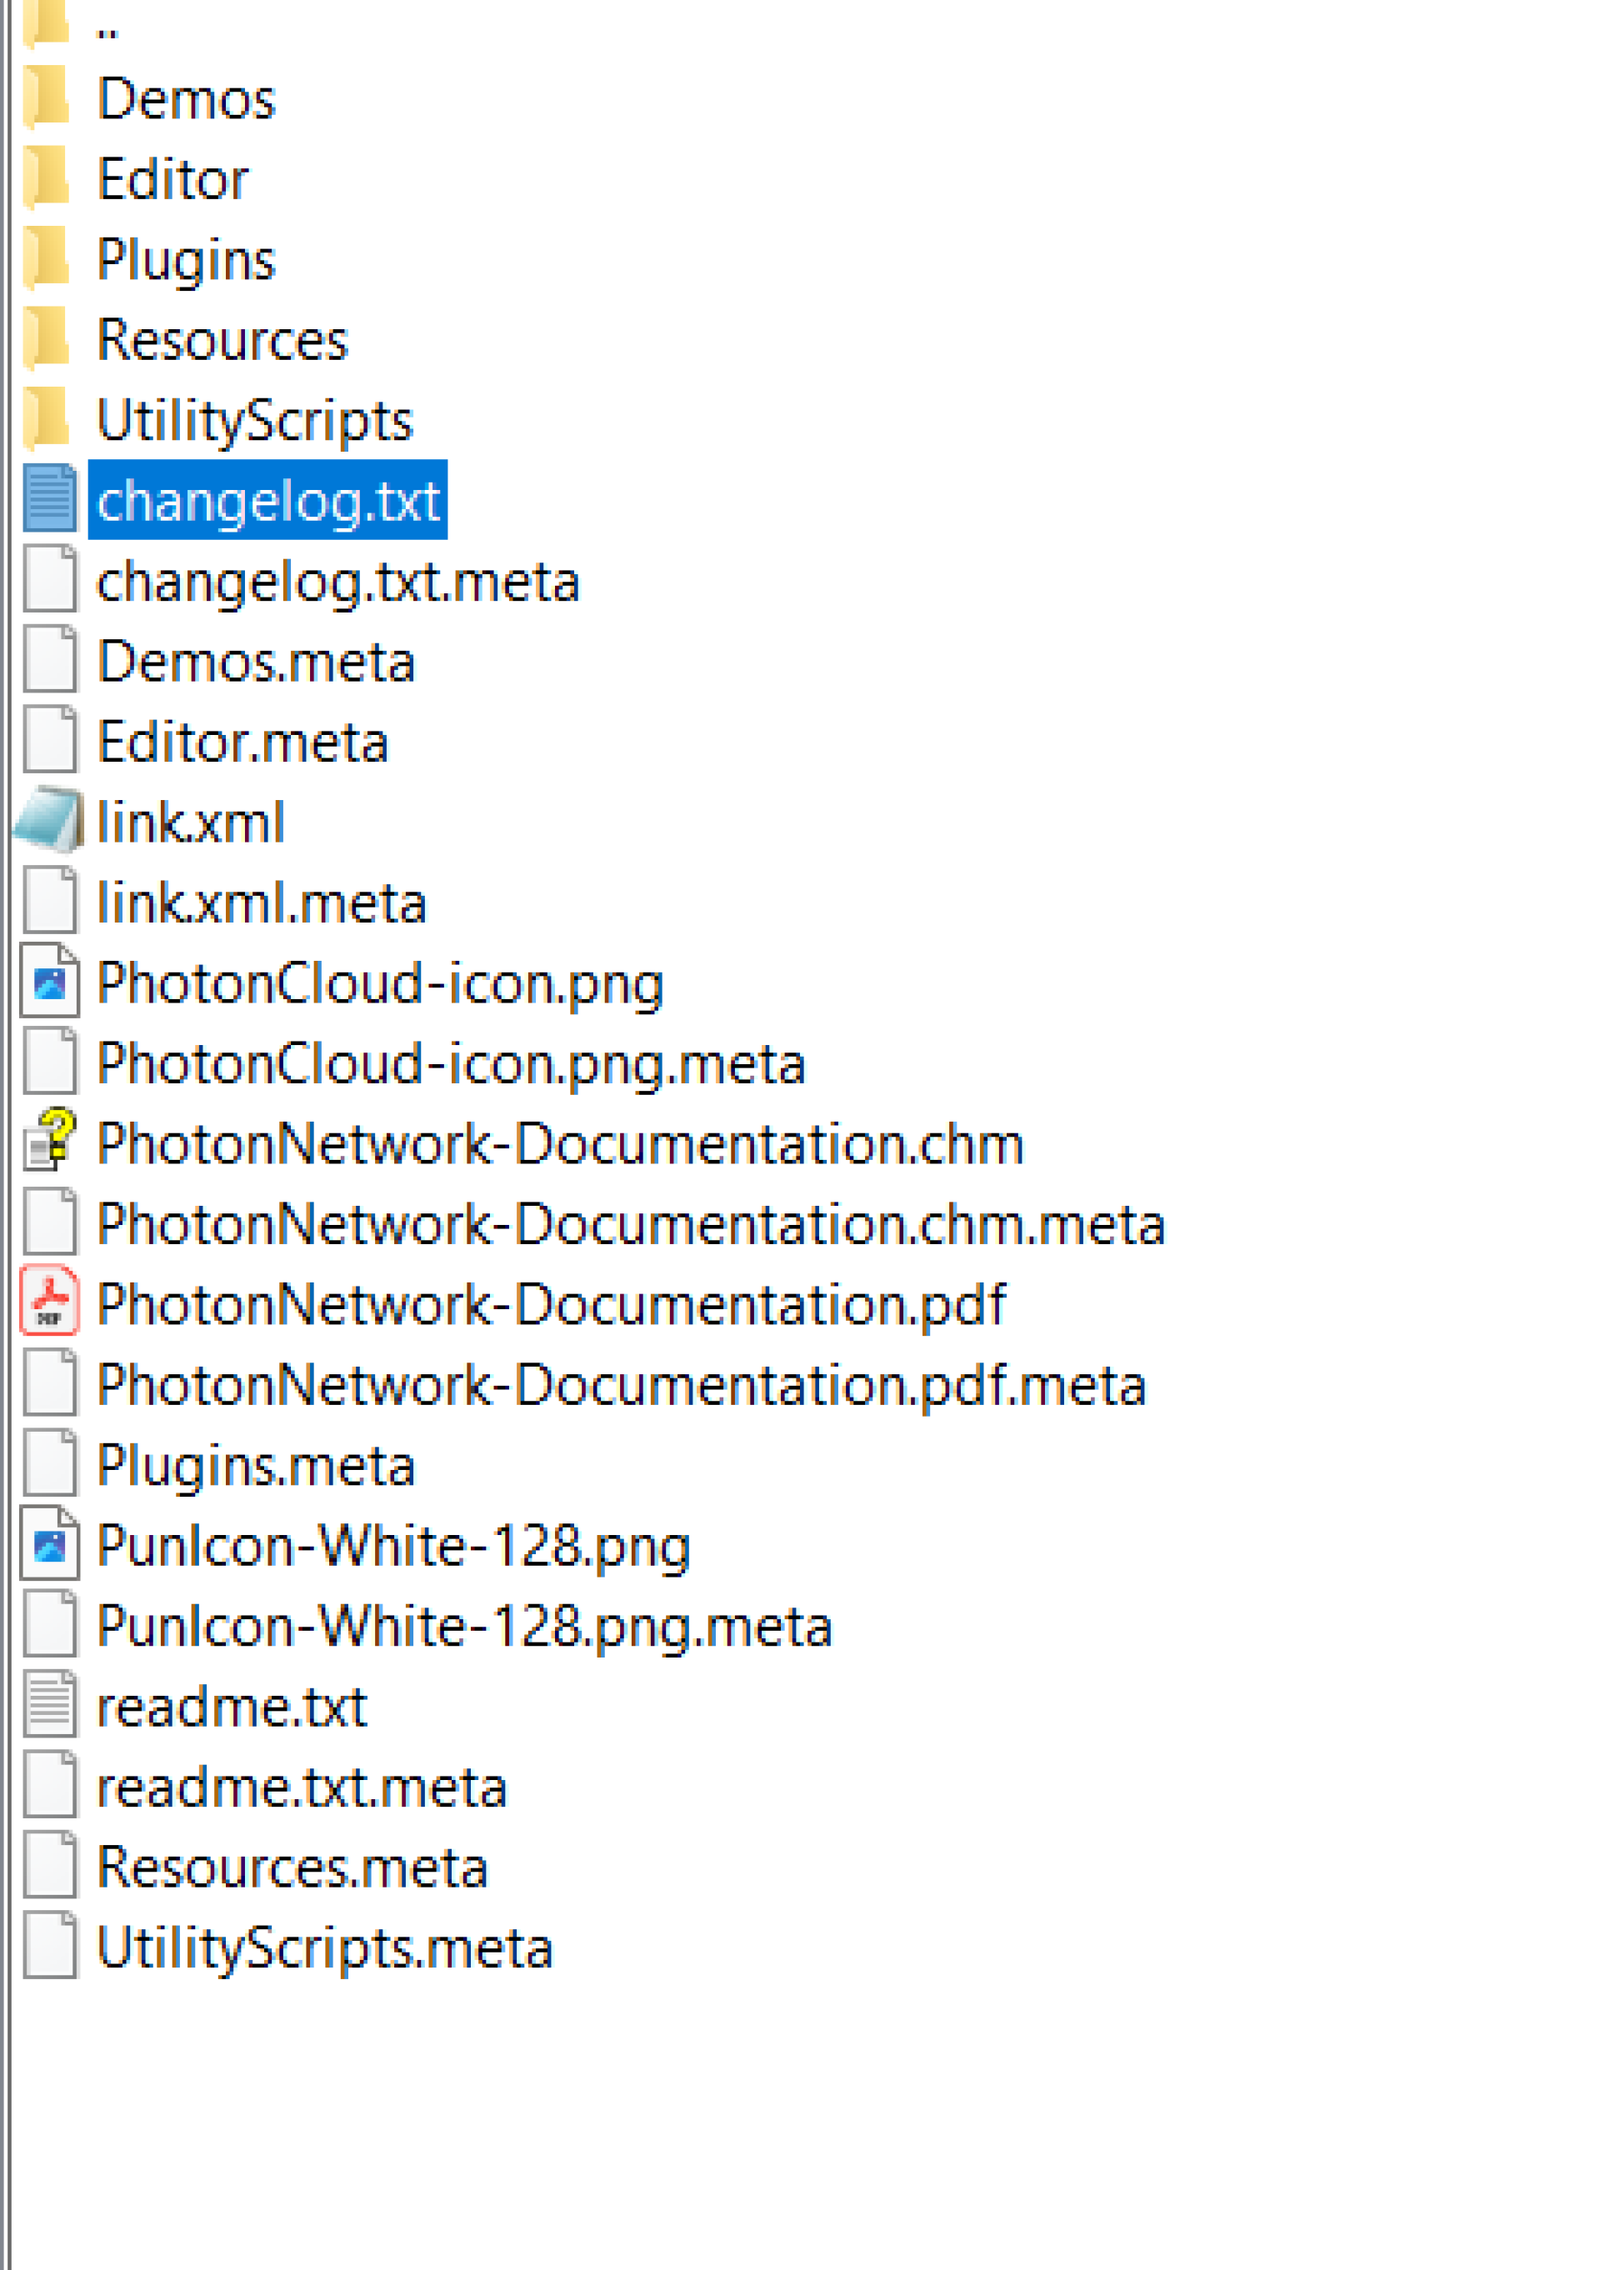Select the Plugins folder

pyautogui.click(x=185, y=260)
